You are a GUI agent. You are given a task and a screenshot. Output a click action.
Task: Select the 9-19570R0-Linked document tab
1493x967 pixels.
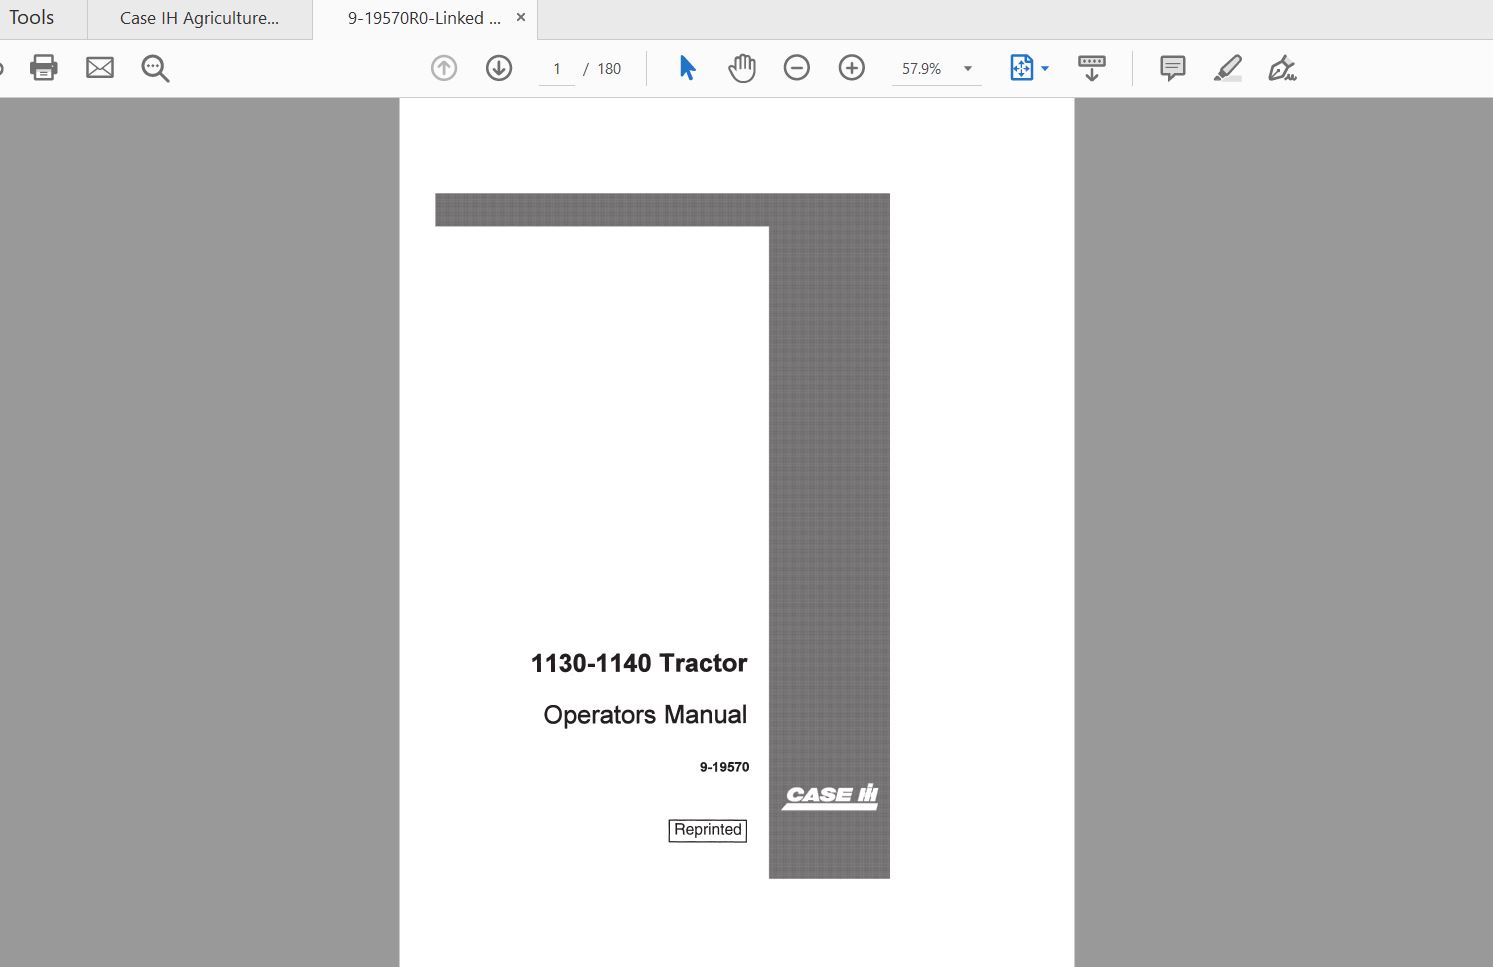coord(424,18)
